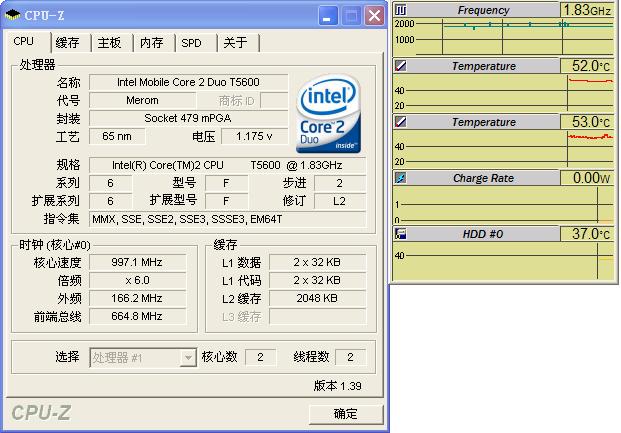621x433 pixels.
Task: Open the 内存 tab
Action: [154, 43]
